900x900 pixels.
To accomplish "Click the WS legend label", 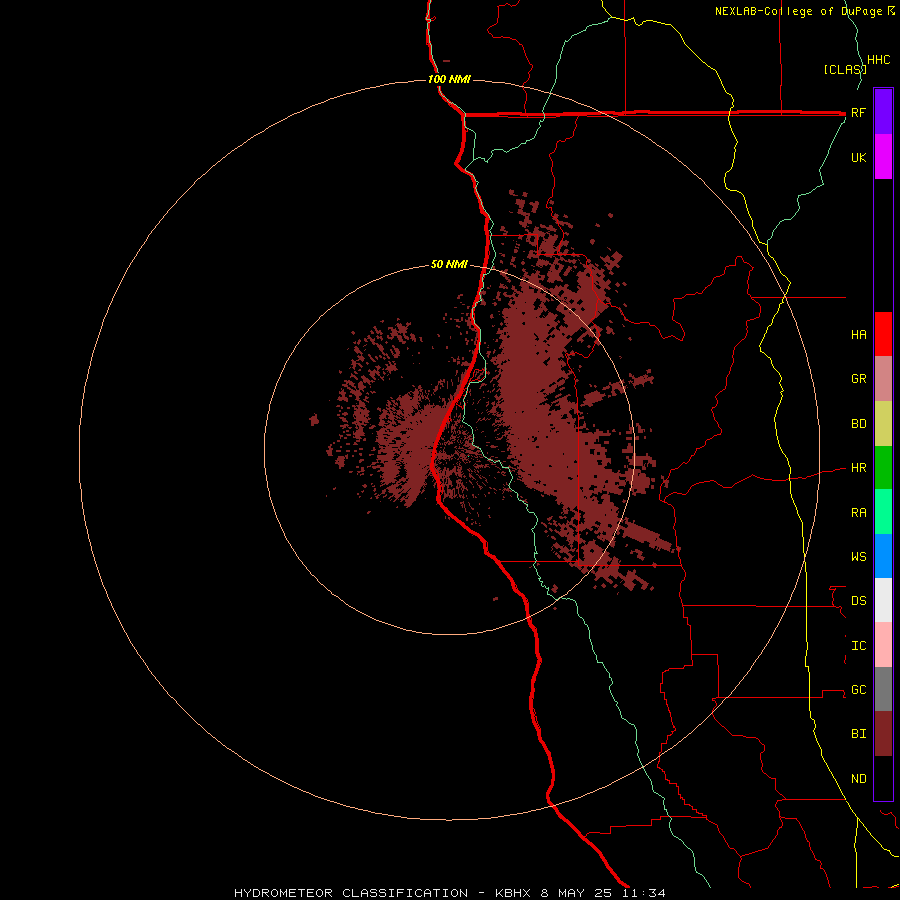I will point(859,557).
